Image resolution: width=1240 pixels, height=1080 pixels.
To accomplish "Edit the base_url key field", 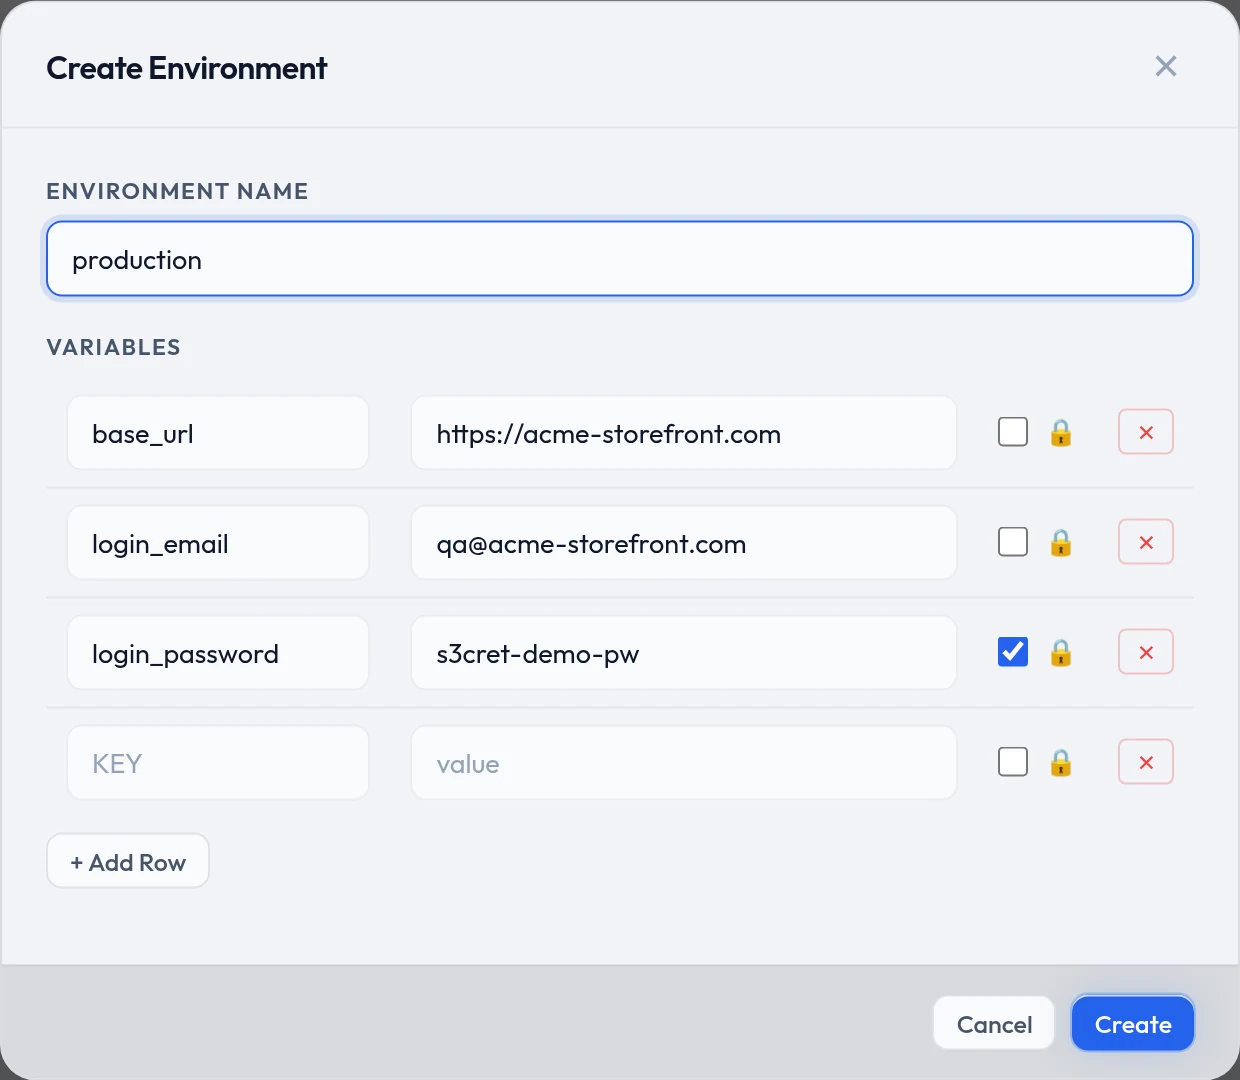I will (x=218, y=433).
